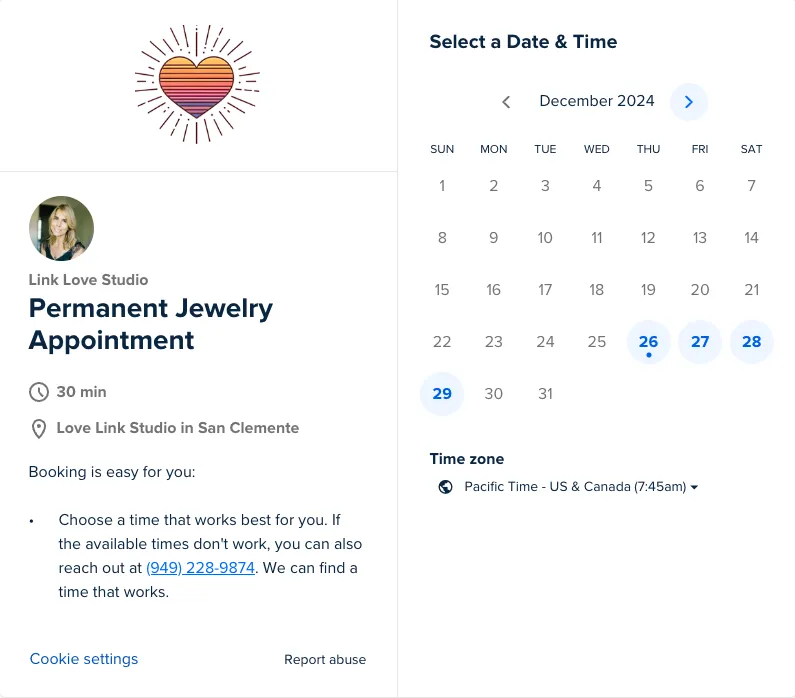Click the host profile photo
795x698 pixels.
[61, 229]
